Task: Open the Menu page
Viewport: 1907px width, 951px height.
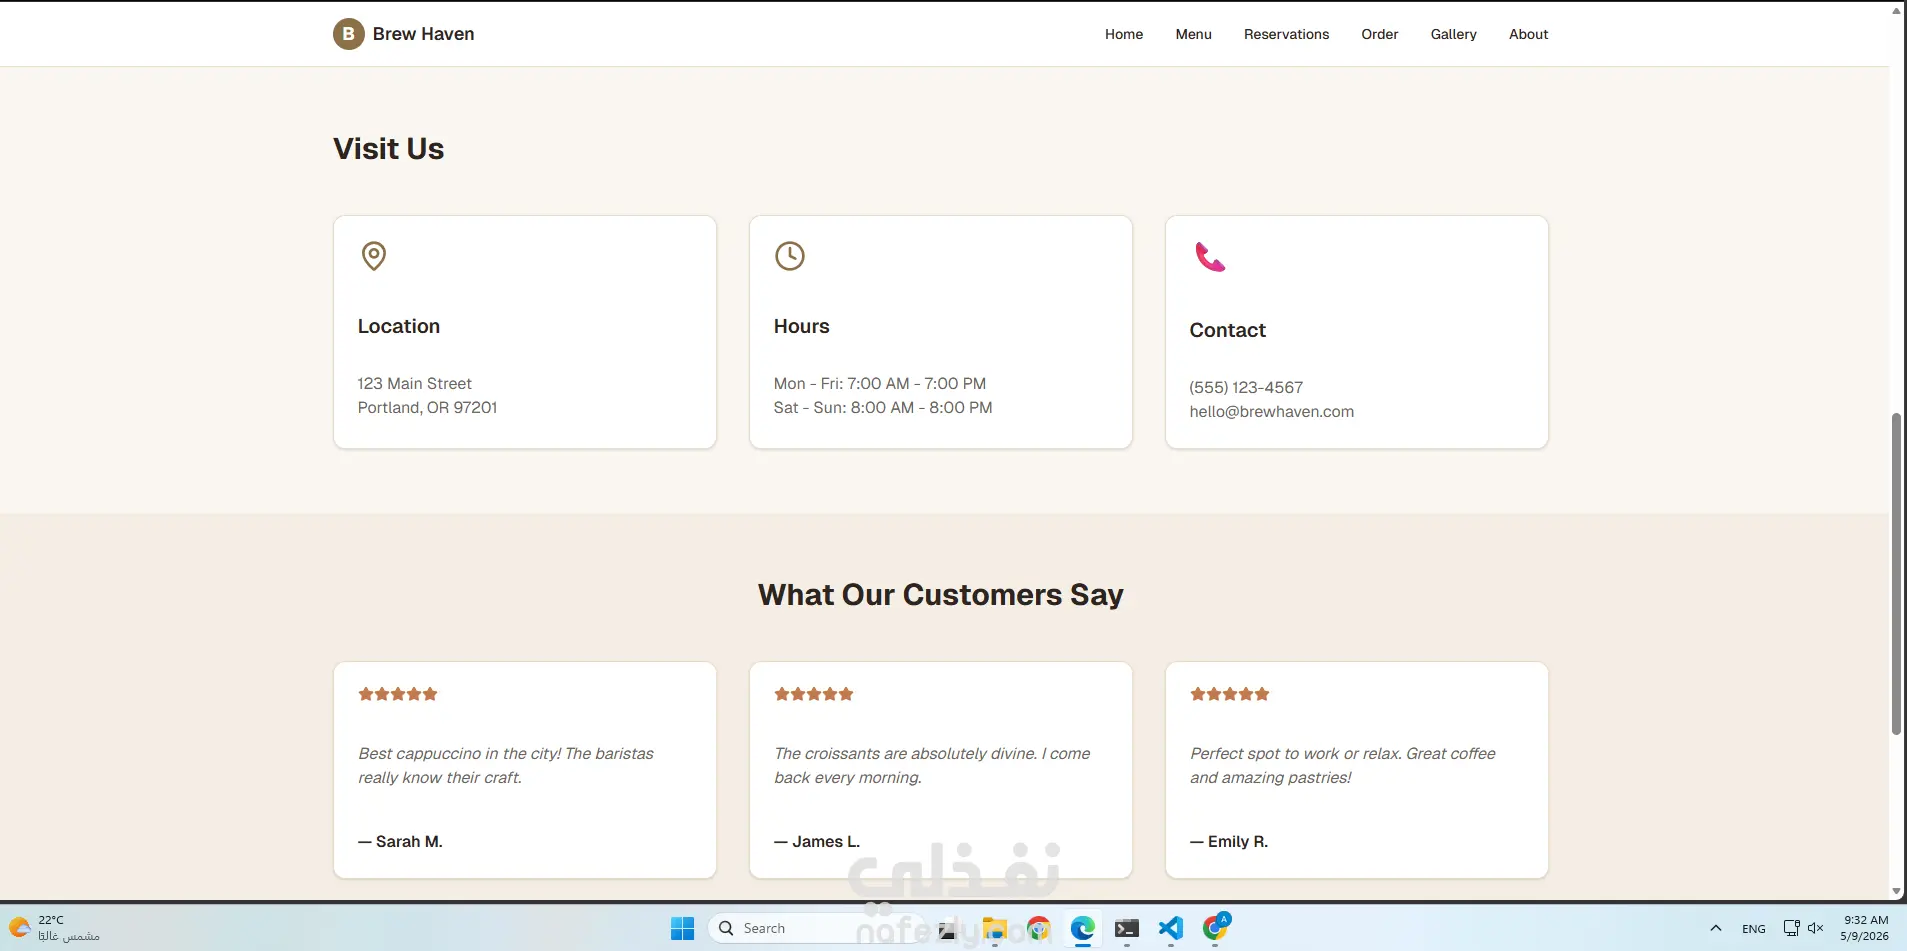Action: click(x=1194, y=34)
